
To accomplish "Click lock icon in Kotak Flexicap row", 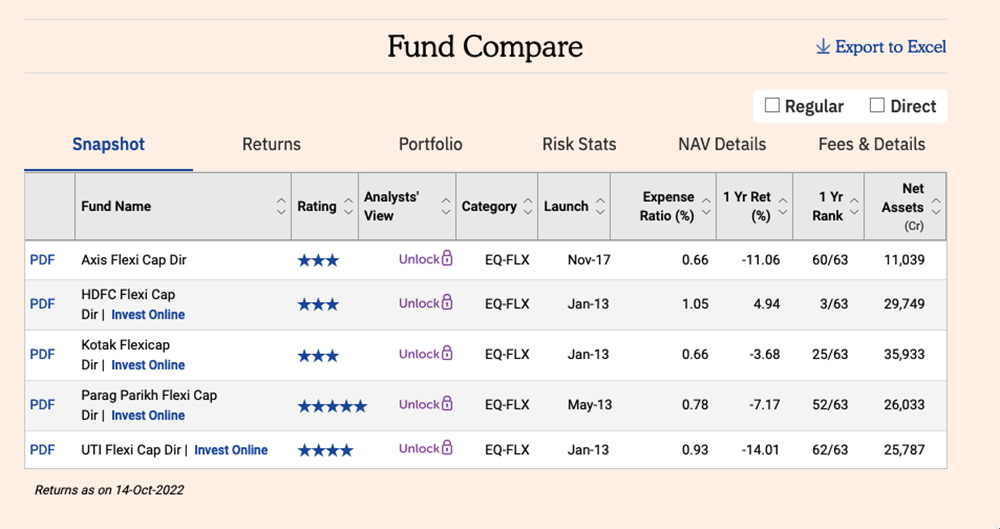I will pyautogui.click(x=446, y=354).
